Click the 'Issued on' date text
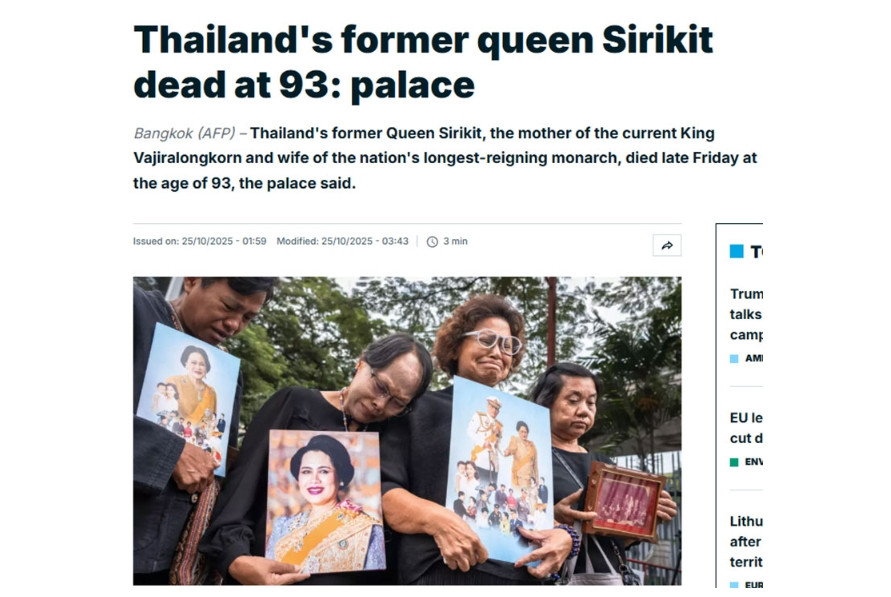891x597 pixels. pos(199,242)
